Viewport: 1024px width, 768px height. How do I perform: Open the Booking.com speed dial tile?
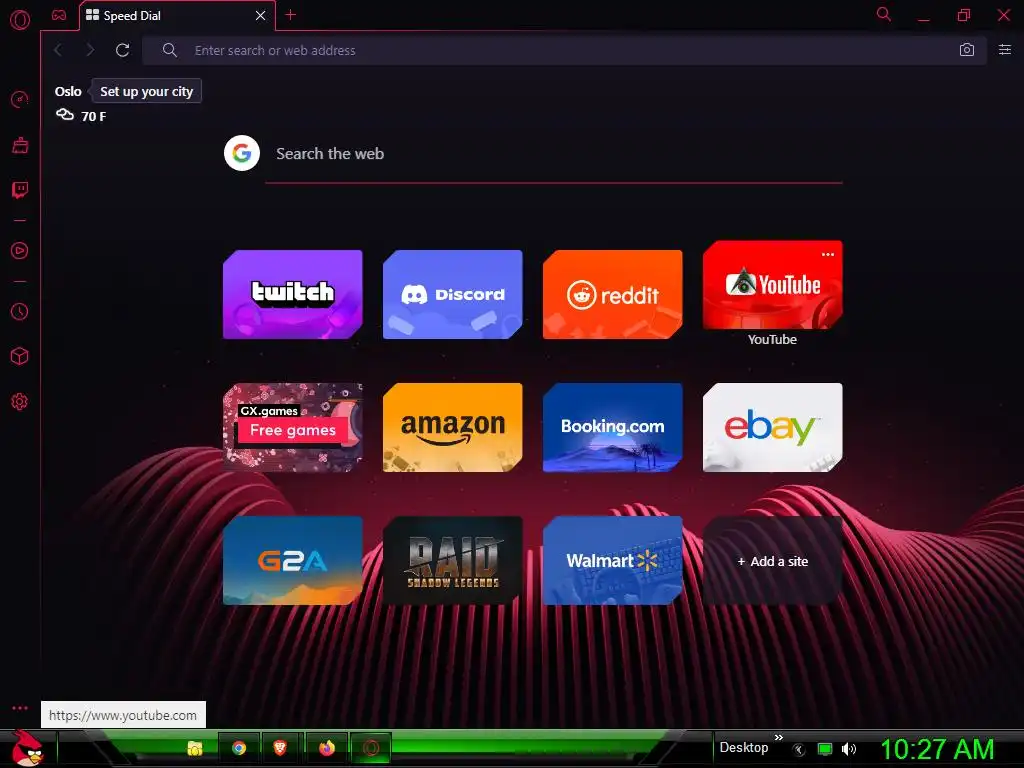pos(613,428)
